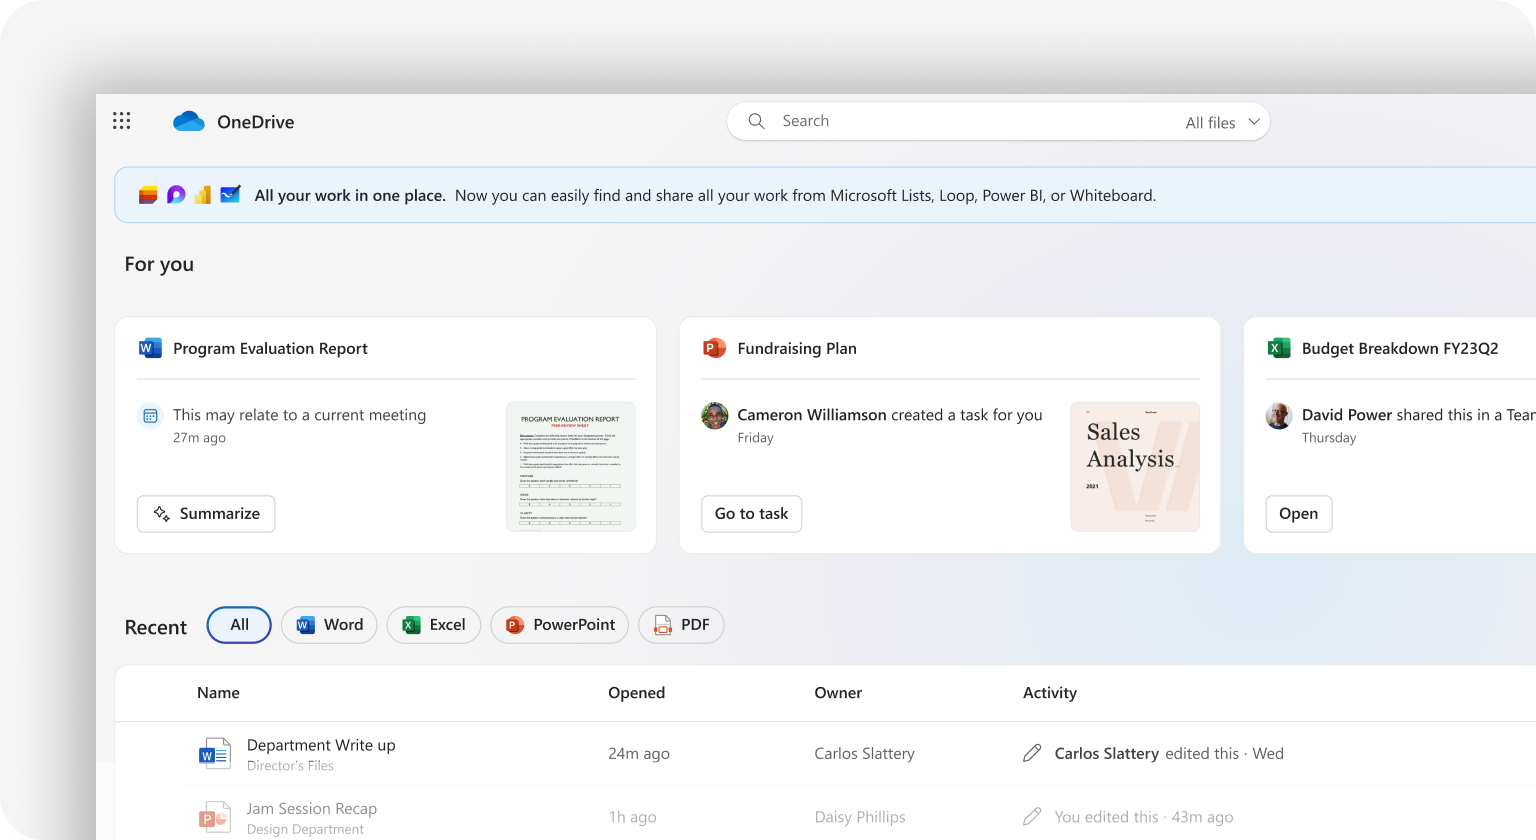Viewport: 1536px width, 840px height.
Task: Select the All recent filter
Action: pos(239,625)
